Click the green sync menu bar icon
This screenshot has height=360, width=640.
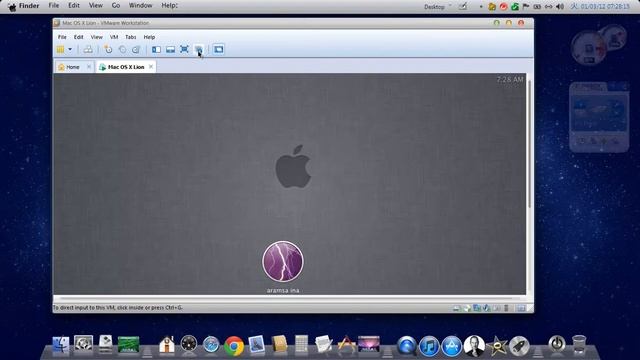point(515,7)
